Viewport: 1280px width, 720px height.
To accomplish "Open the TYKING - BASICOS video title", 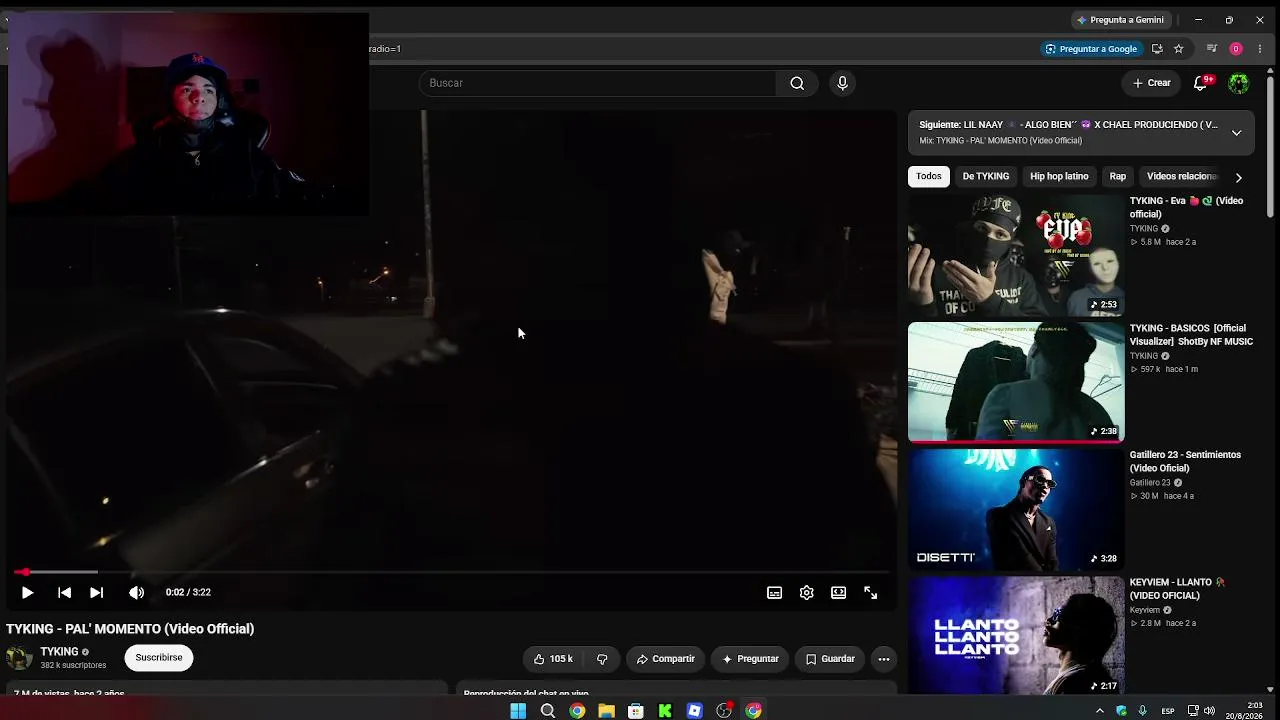I will (x=1191, y=335).
